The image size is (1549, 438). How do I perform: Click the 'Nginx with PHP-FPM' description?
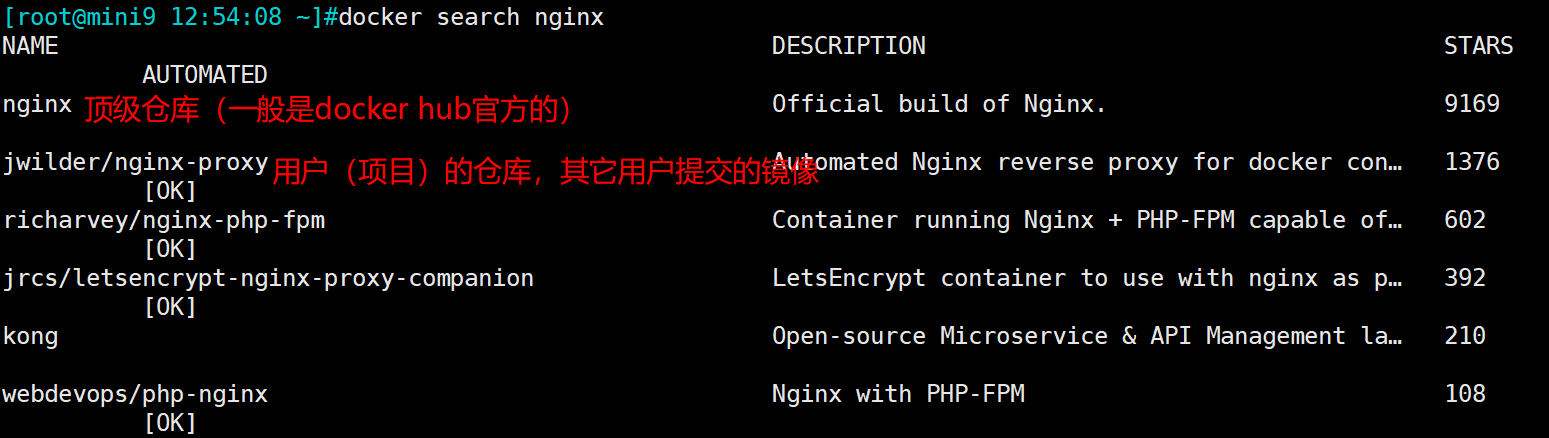pyautogui.click(x=898, y=394)
